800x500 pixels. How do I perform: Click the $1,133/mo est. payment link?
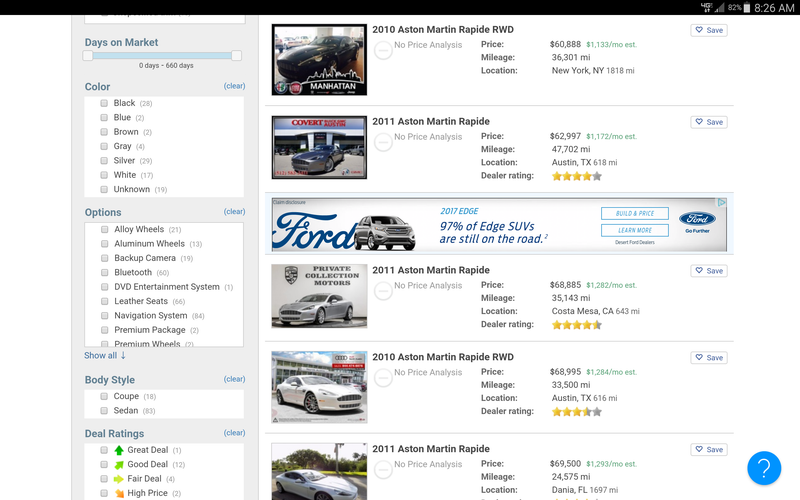pyautogui.click(x=611, y=45)
